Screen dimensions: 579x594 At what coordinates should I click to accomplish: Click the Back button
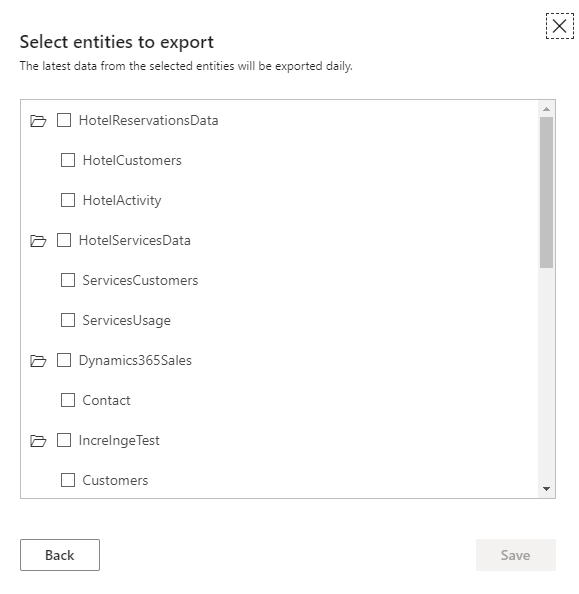[x=60, y=555]
